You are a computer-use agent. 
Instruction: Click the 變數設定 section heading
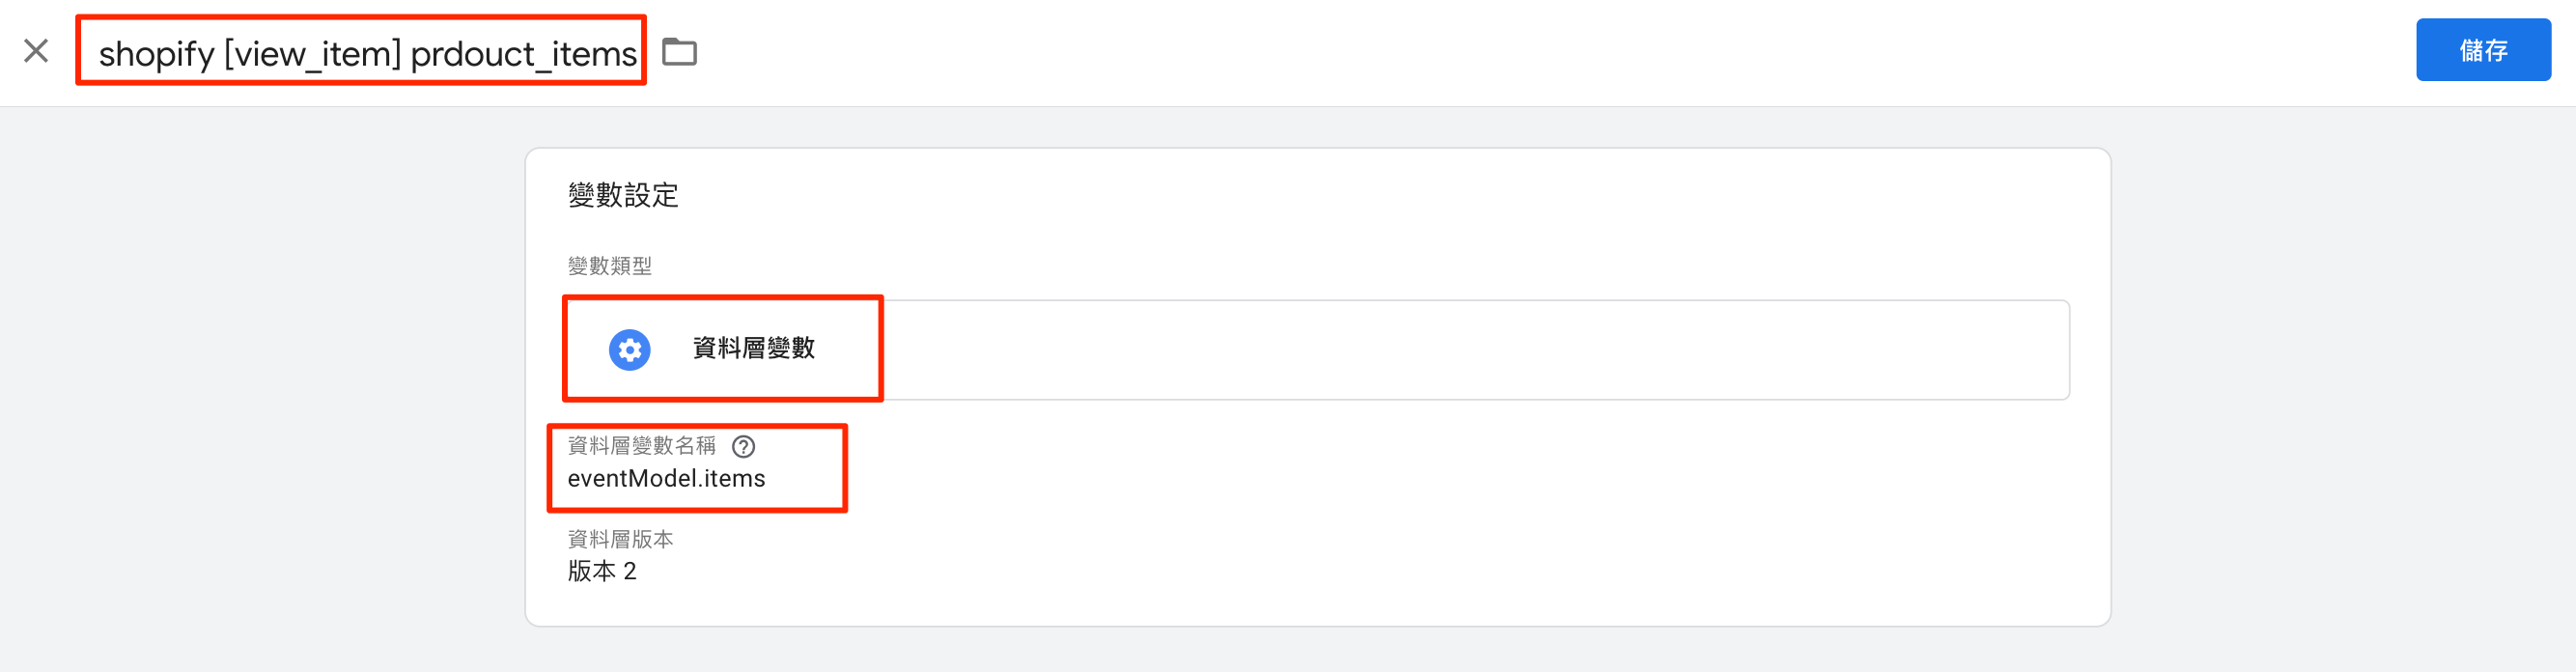pos(623,195)
